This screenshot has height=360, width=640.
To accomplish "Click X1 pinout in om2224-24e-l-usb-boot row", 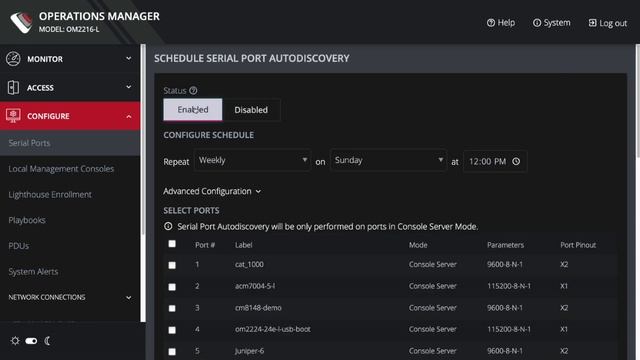I will click(x=564, y=329).
